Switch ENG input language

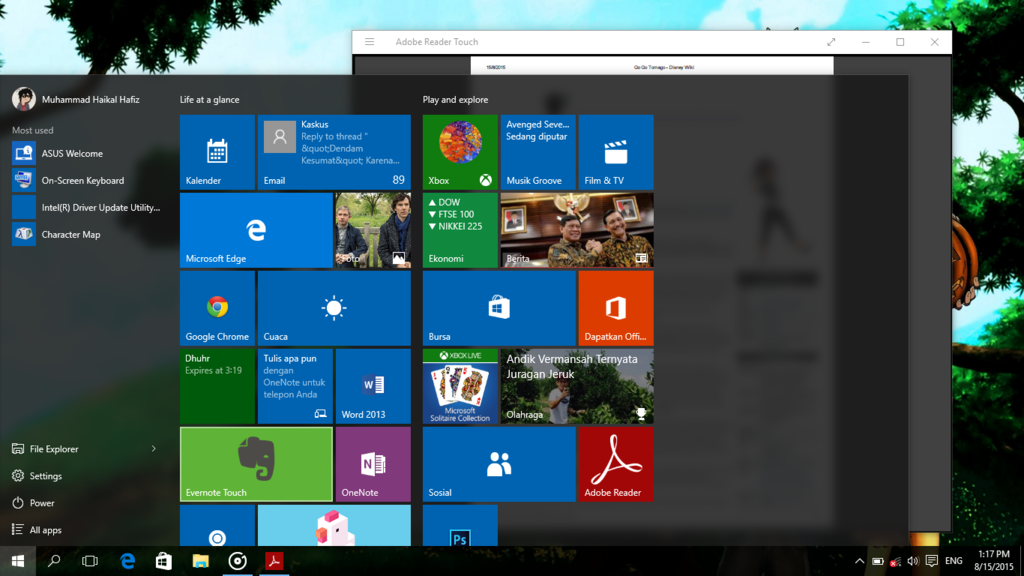[x=953, y=561]
